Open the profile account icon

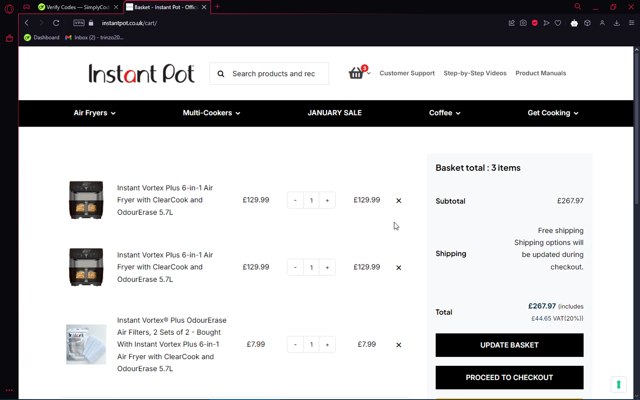pyautogui.click(x=602, y=23)
